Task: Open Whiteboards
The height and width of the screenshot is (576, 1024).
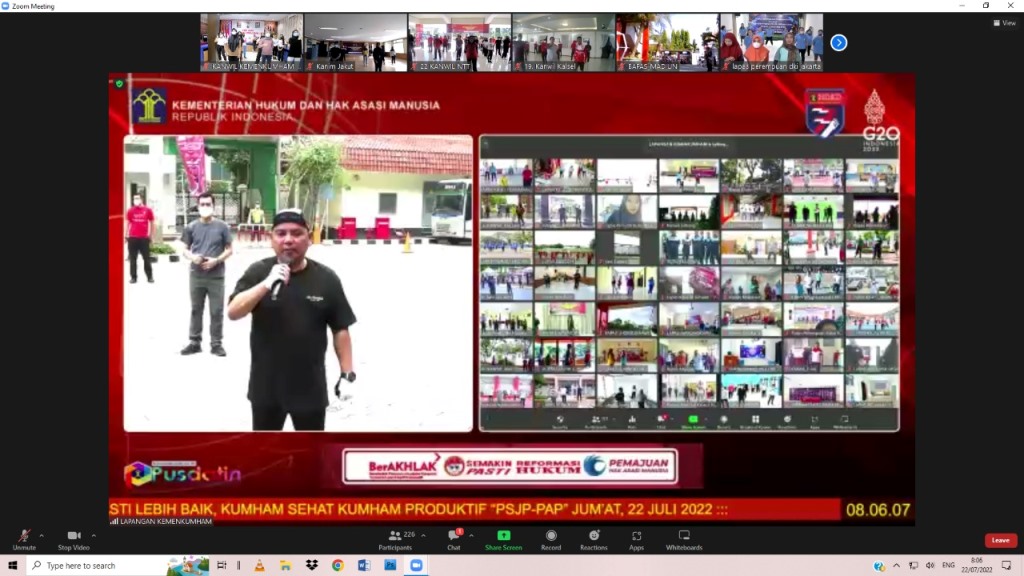Action: [x=684, y=538]
